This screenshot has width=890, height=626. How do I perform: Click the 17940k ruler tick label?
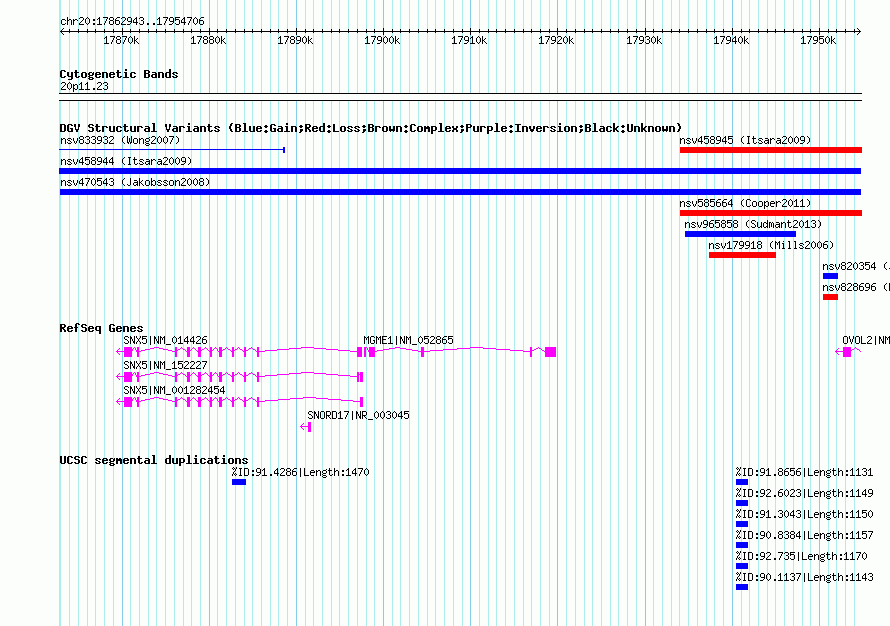(x=731, y=40)
